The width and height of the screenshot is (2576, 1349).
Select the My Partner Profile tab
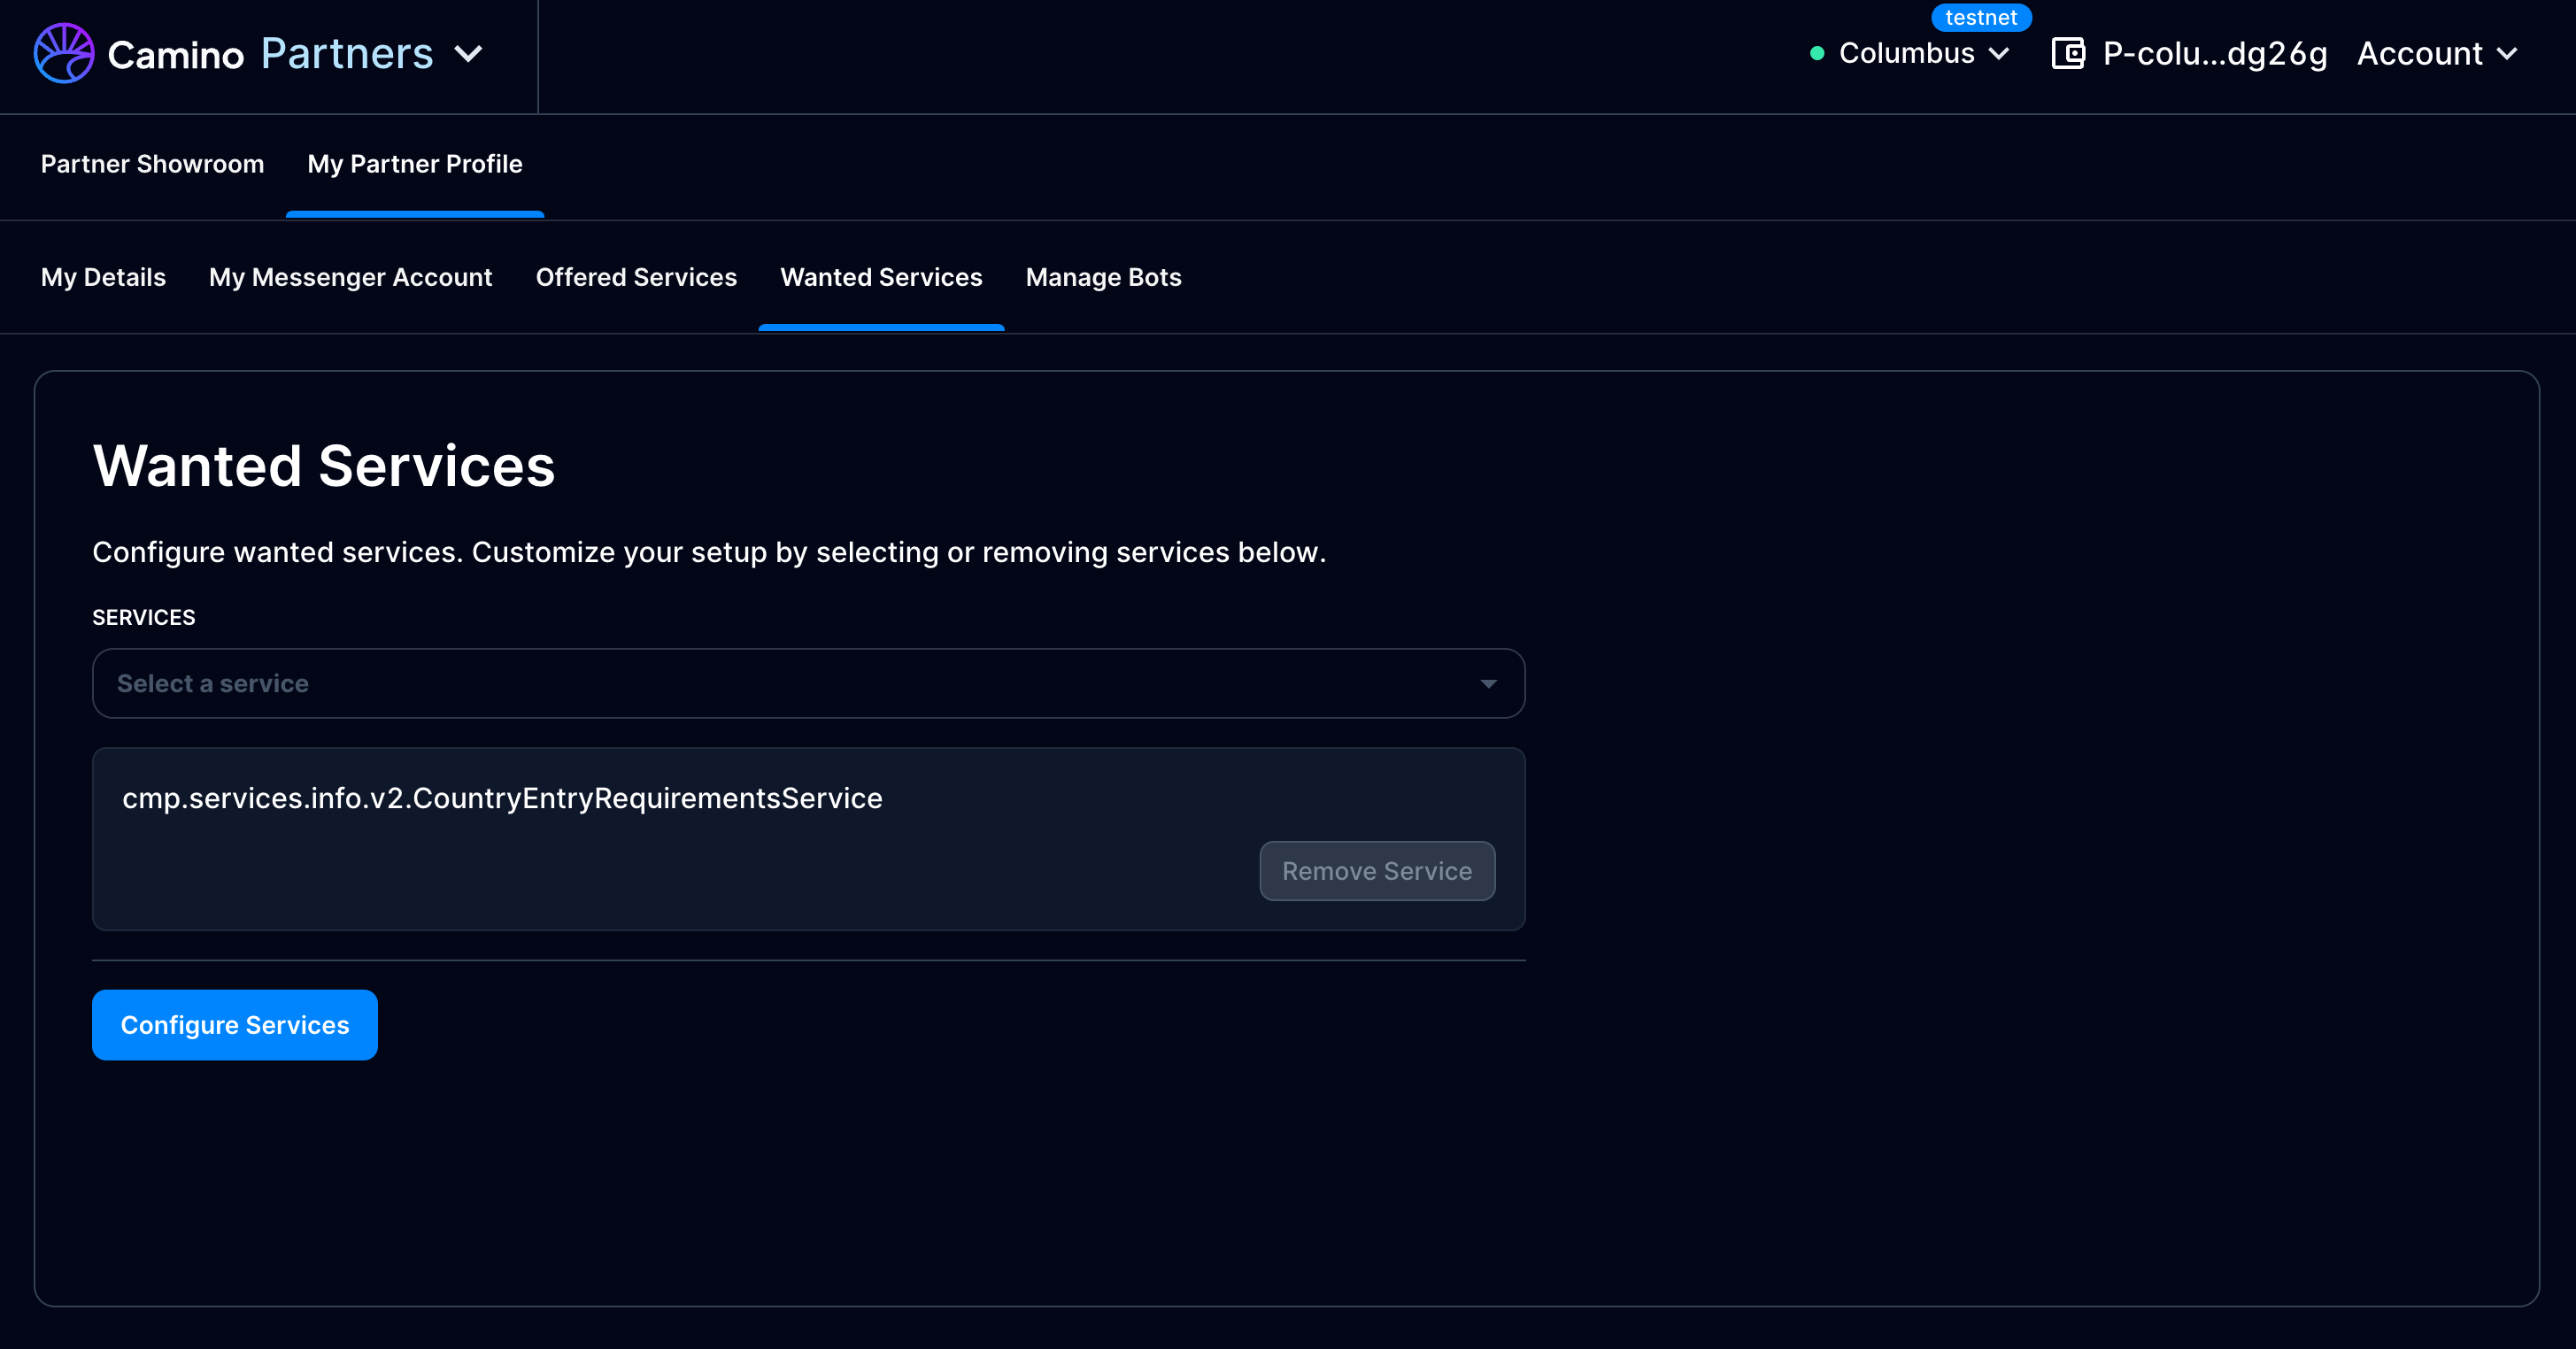coord(414,164)
